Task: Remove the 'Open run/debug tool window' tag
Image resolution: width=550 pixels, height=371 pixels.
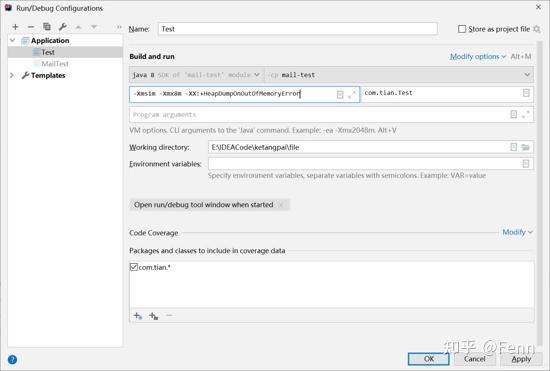Action: coord(281,205)
